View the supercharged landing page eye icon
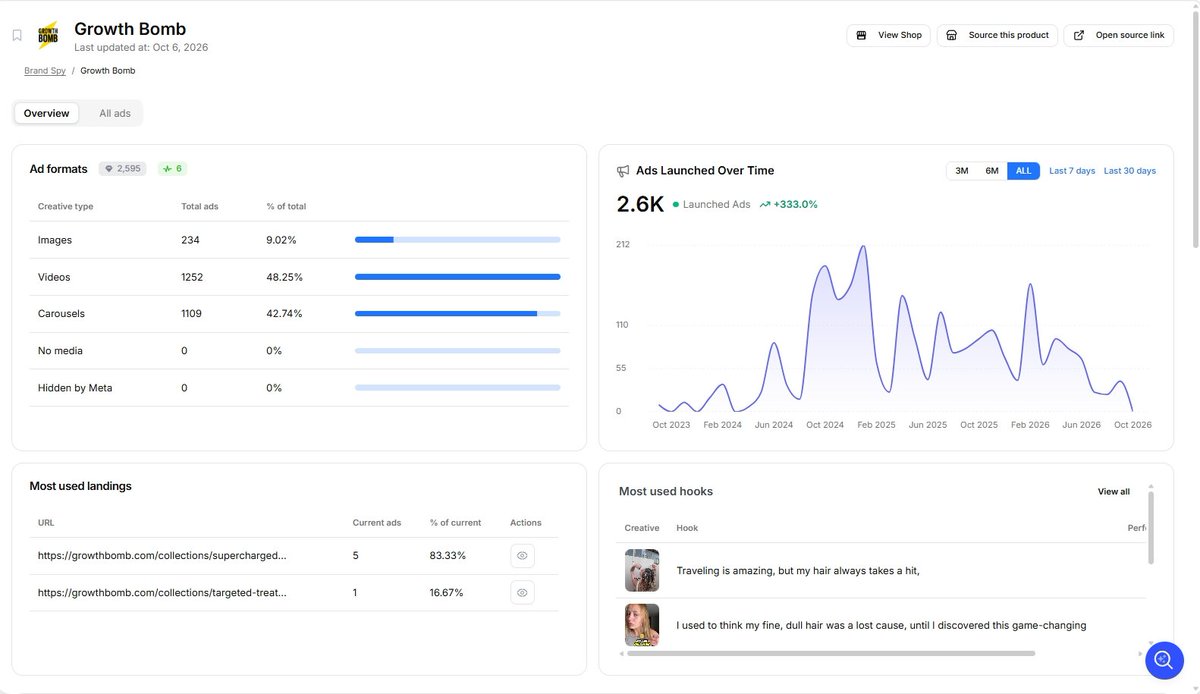 tap(522, 556)
